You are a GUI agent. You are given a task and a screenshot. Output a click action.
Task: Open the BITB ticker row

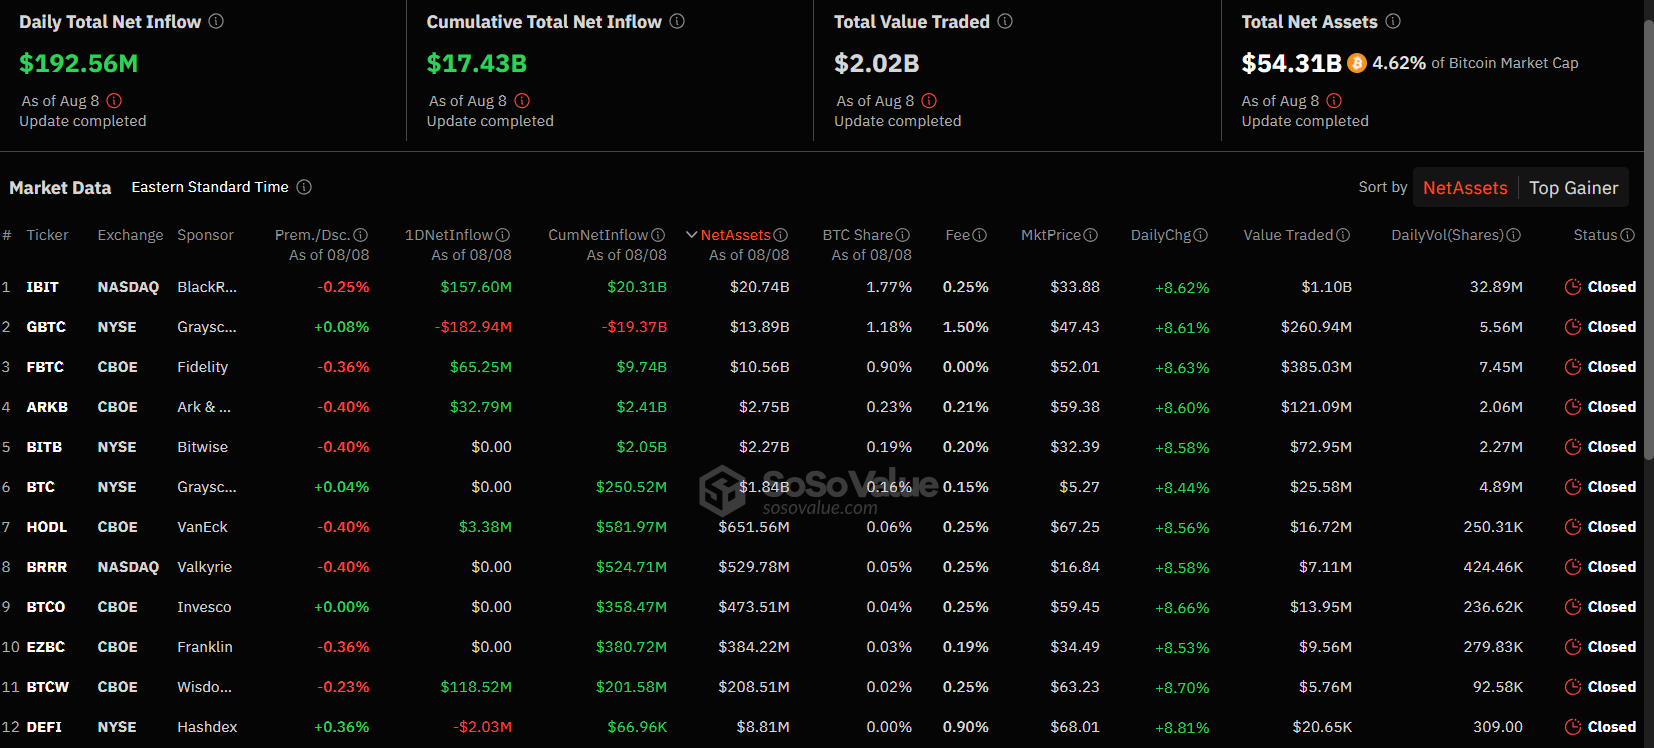(44, 447)
